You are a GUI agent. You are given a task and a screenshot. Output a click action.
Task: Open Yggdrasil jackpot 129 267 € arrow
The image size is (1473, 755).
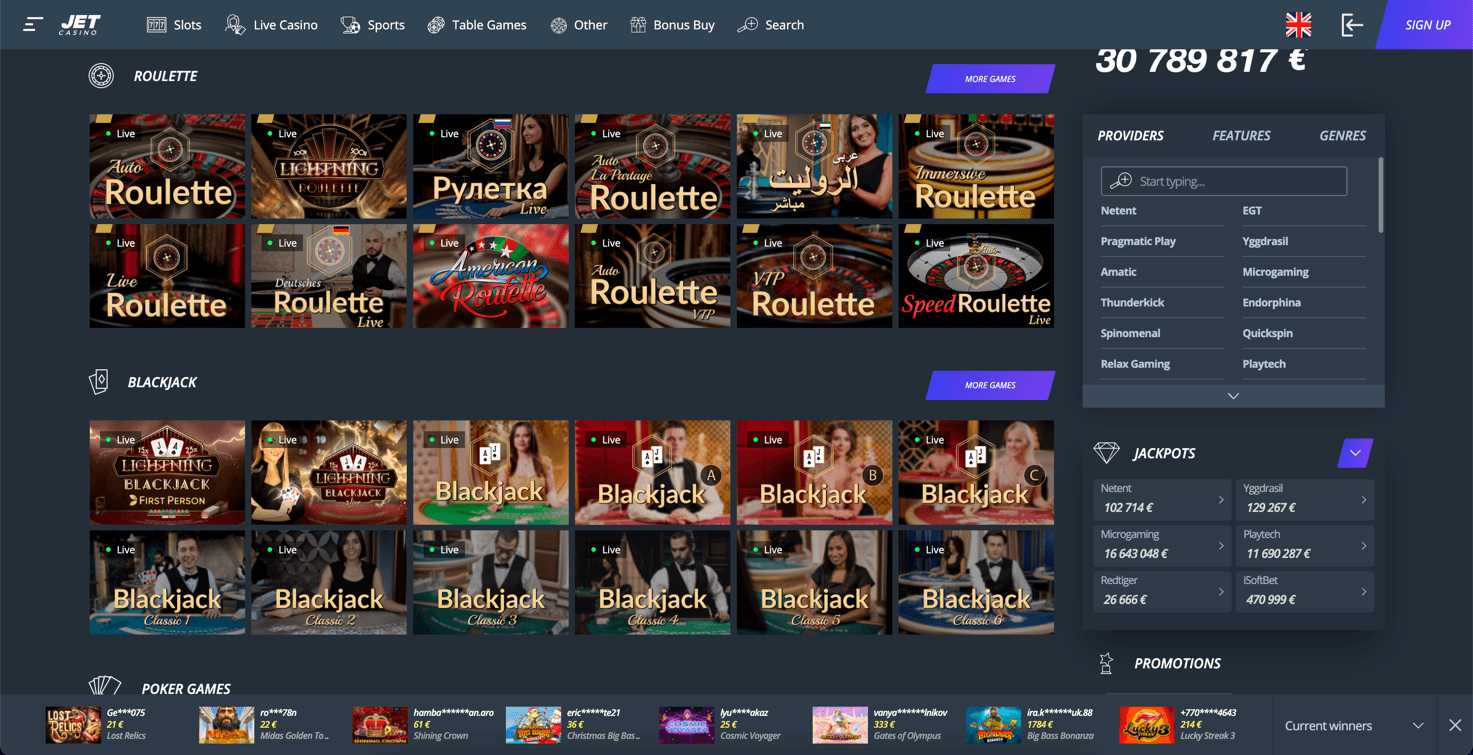(x=1363, y=499)
